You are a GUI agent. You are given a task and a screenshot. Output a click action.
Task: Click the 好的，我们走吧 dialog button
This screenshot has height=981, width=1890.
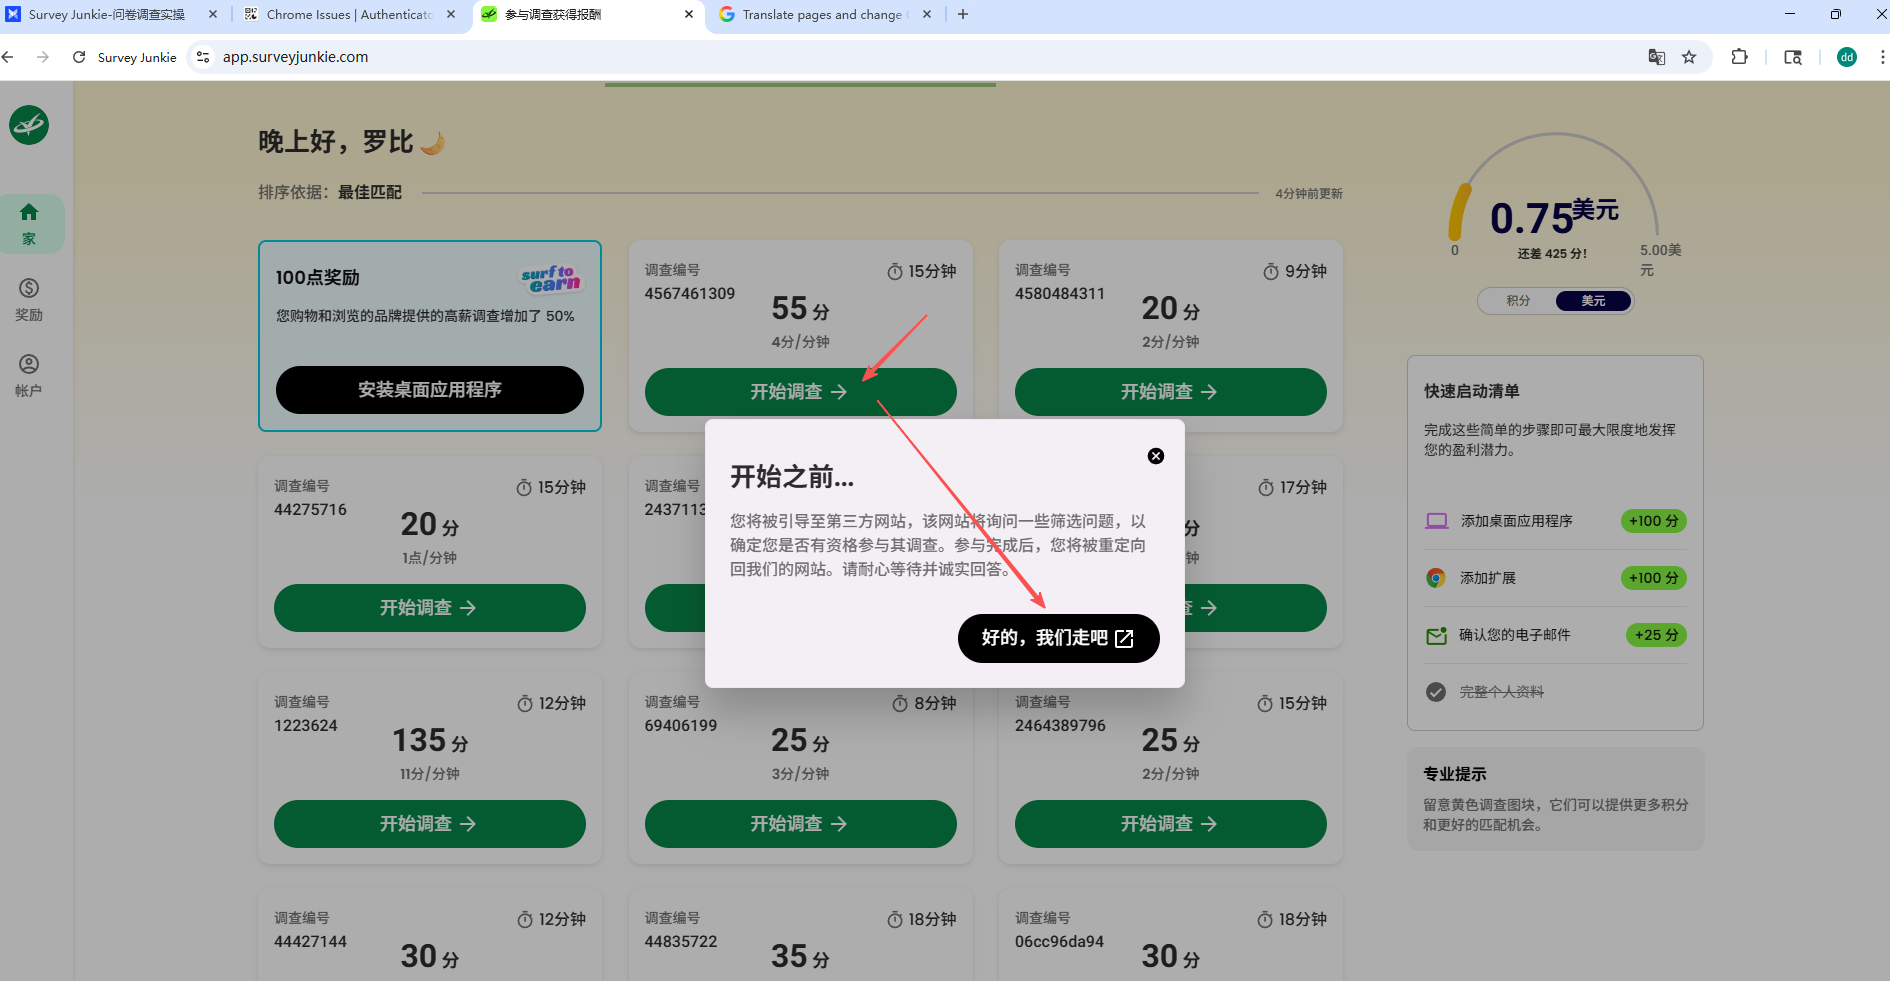(x=1058, y=638)
